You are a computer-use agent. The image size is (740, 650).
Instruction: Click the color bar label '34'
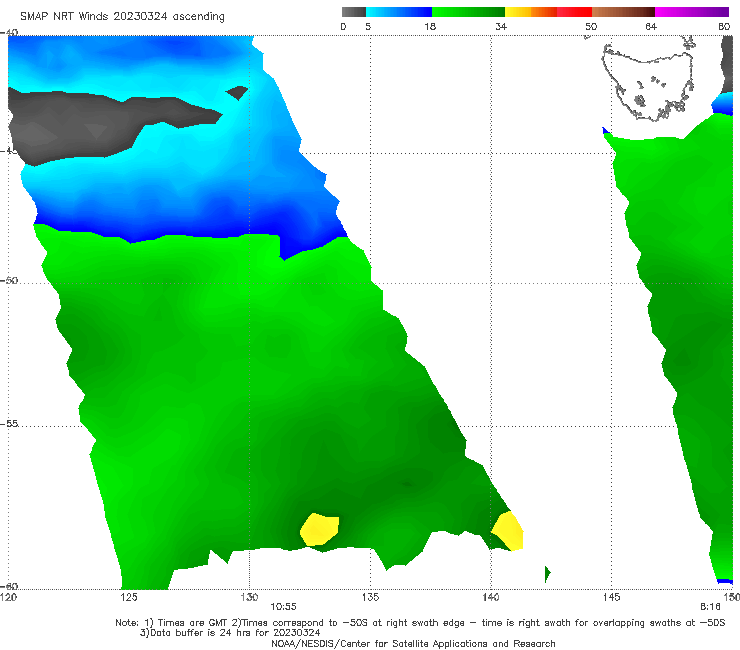(x=501, y=27)
